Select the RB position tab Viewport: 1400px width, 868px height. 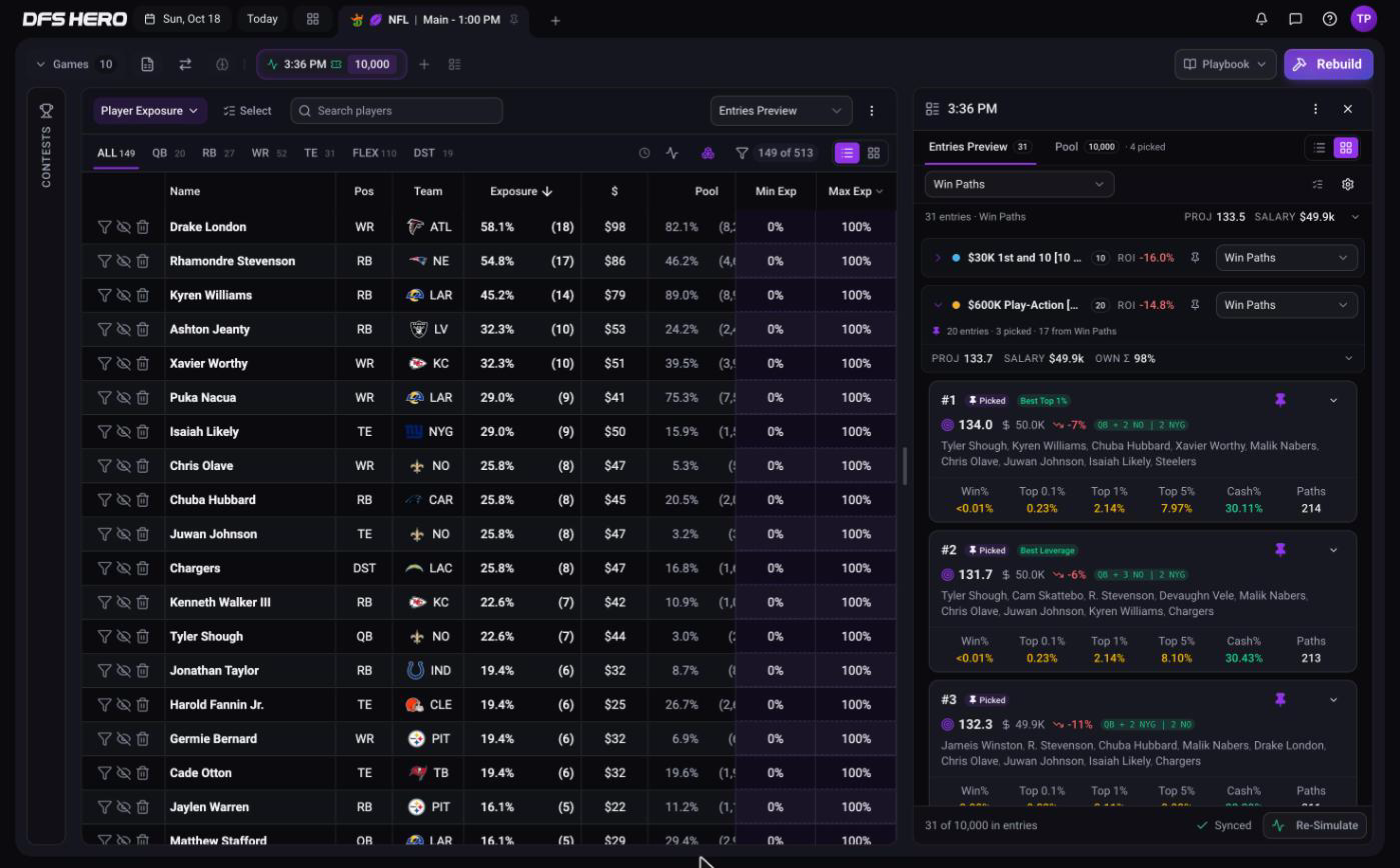209,153
